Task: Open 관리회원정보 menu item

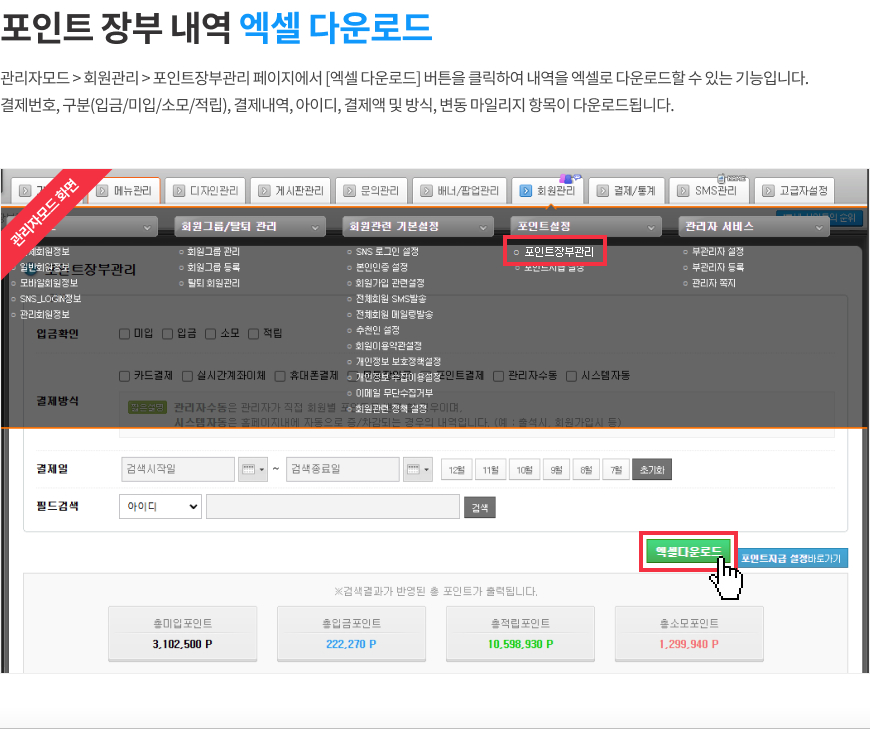Action: [45, 315]
